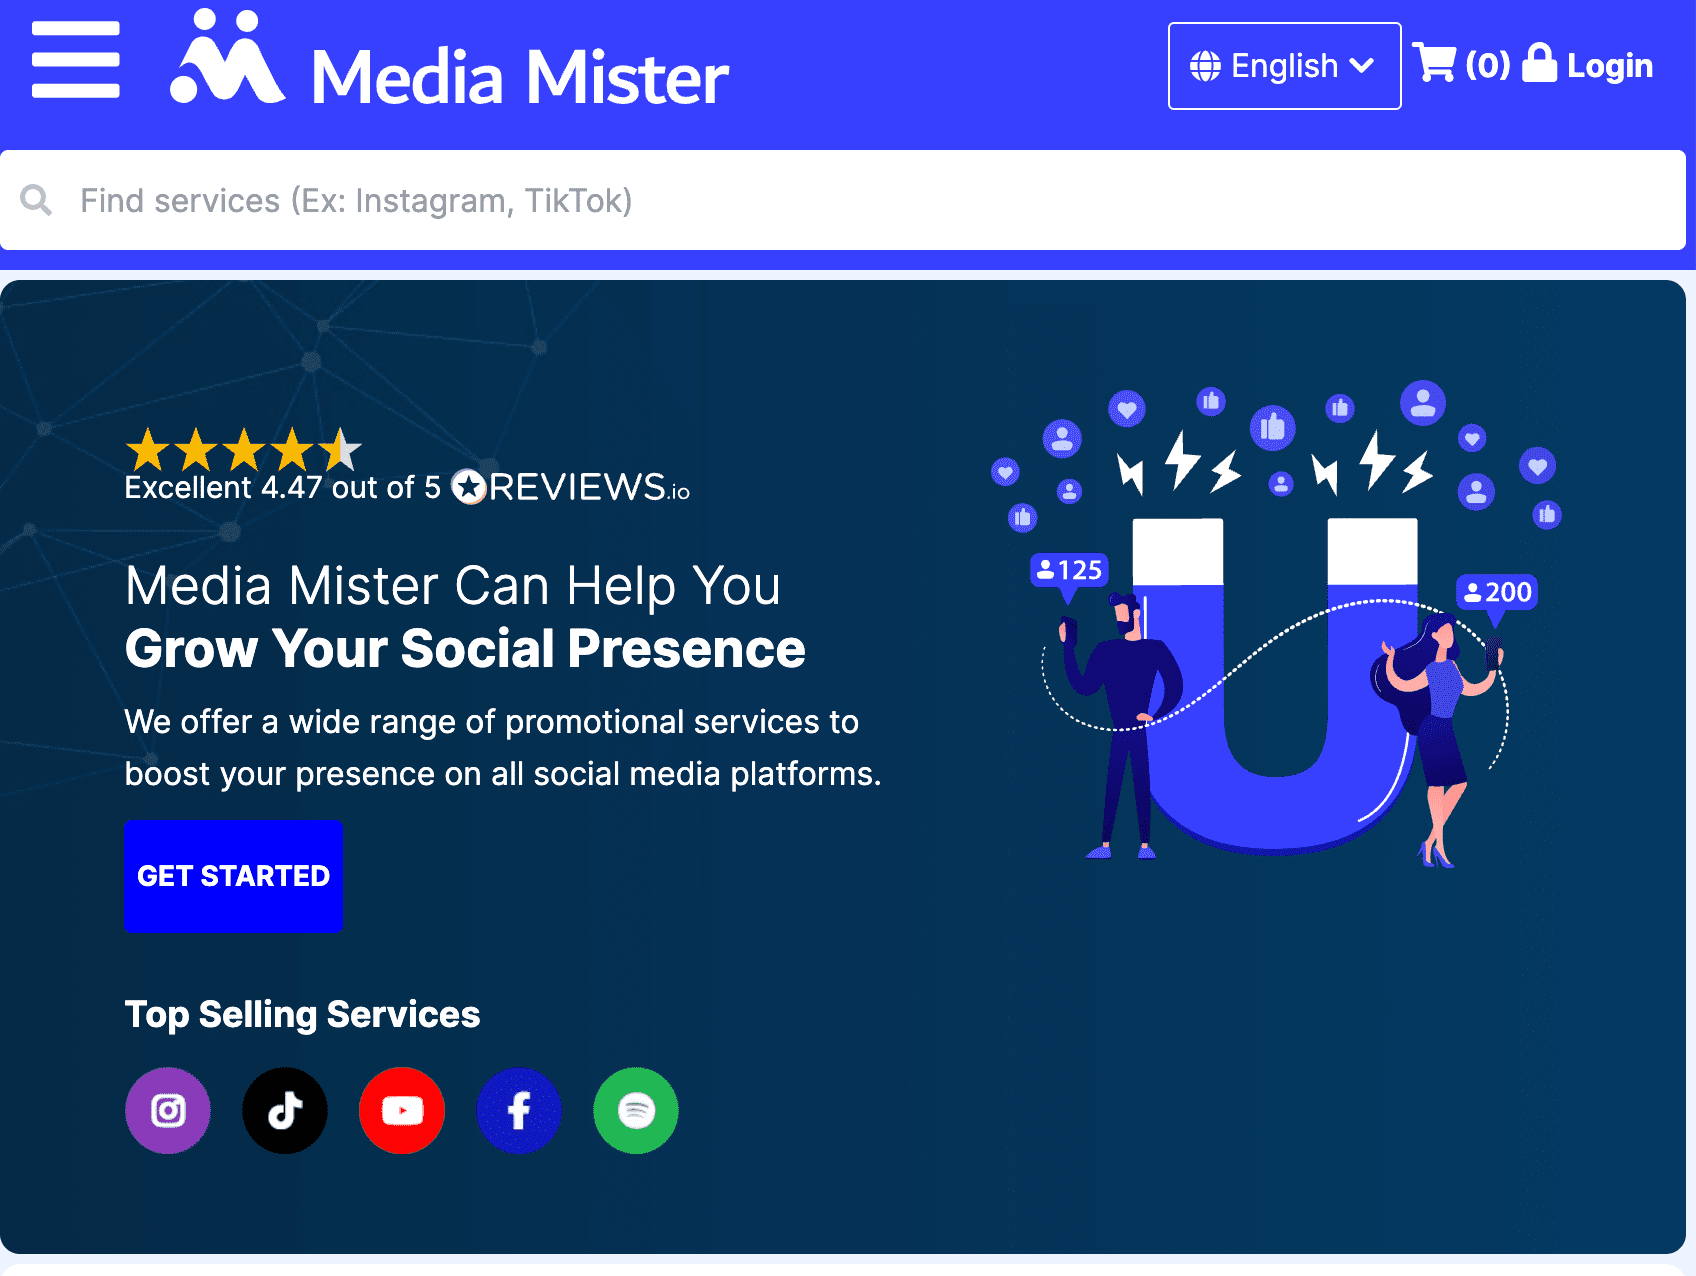The image size is (1696, 1276).
Task: Click the padlock icon beside Login
Action: (1540, 64)
